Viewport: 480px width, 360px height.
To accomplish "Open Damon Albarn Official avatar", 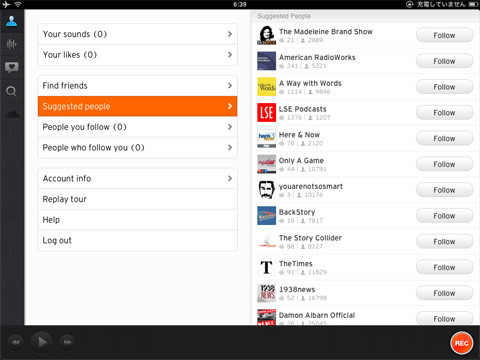I will coord(266,317).
